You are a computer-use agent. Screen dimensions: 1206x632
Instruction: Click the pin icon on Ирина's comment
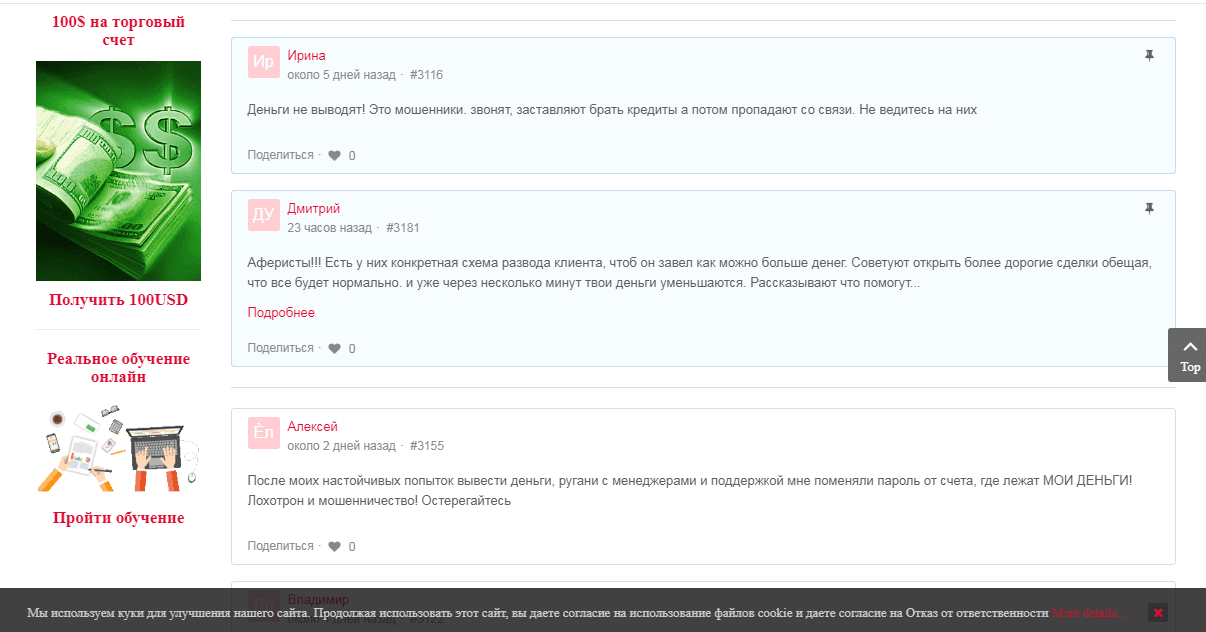[x=1149, y=56]
